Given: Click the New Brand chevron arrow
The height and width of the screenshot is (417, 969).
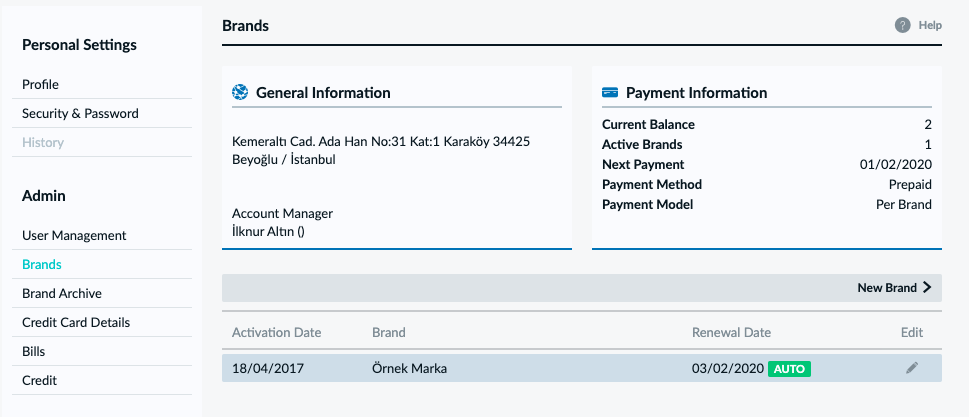Looking at the screenshot, I should [x=926, y=287].
